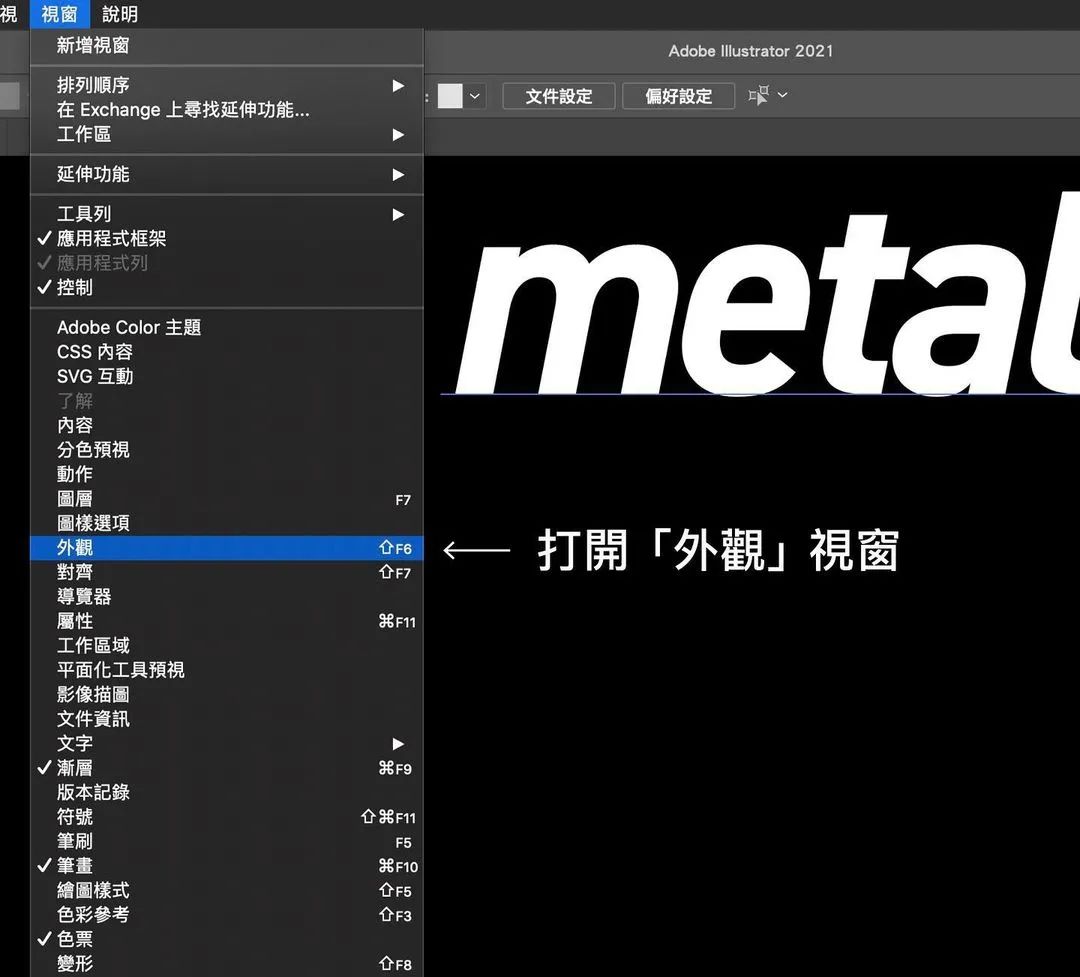
Task: Open dropdown arrow beside white swatch
Action: [475, 96]
